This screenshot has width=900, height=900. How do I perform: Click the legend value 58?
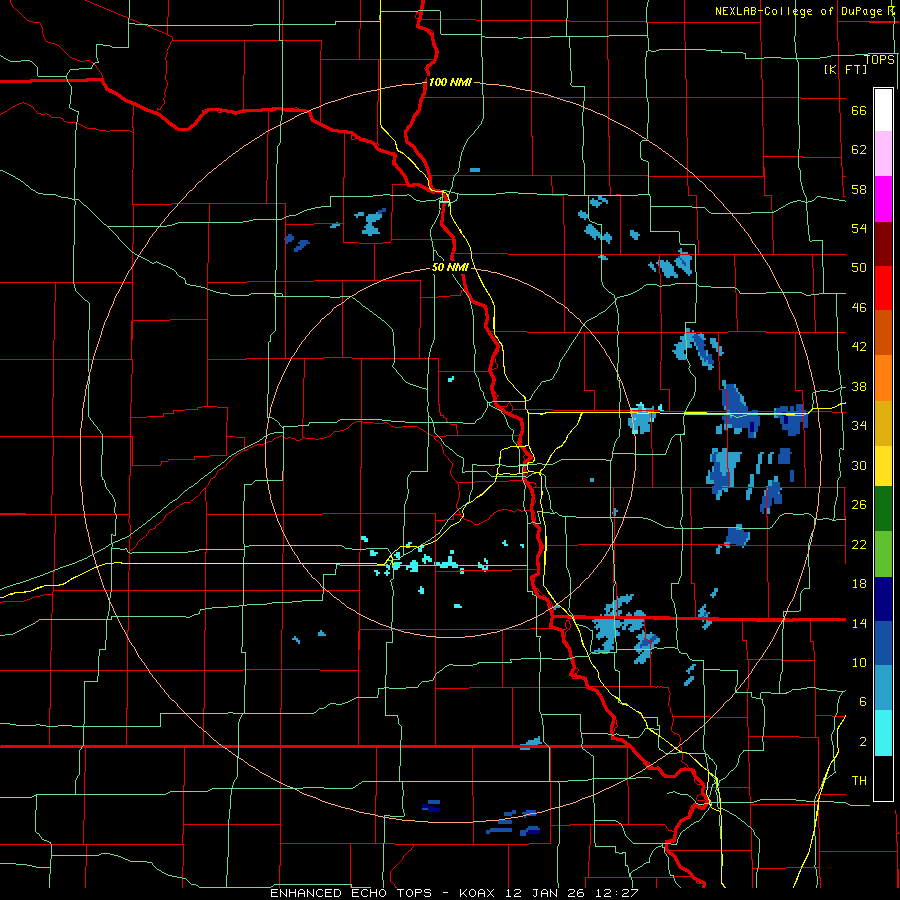tap(859, 189)
